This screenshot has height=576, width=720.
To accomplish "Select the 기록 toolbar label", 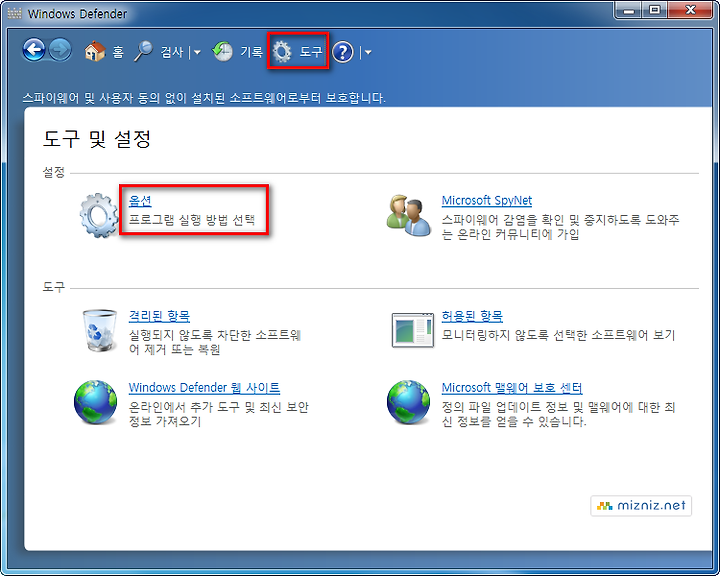I will [251, 52].
